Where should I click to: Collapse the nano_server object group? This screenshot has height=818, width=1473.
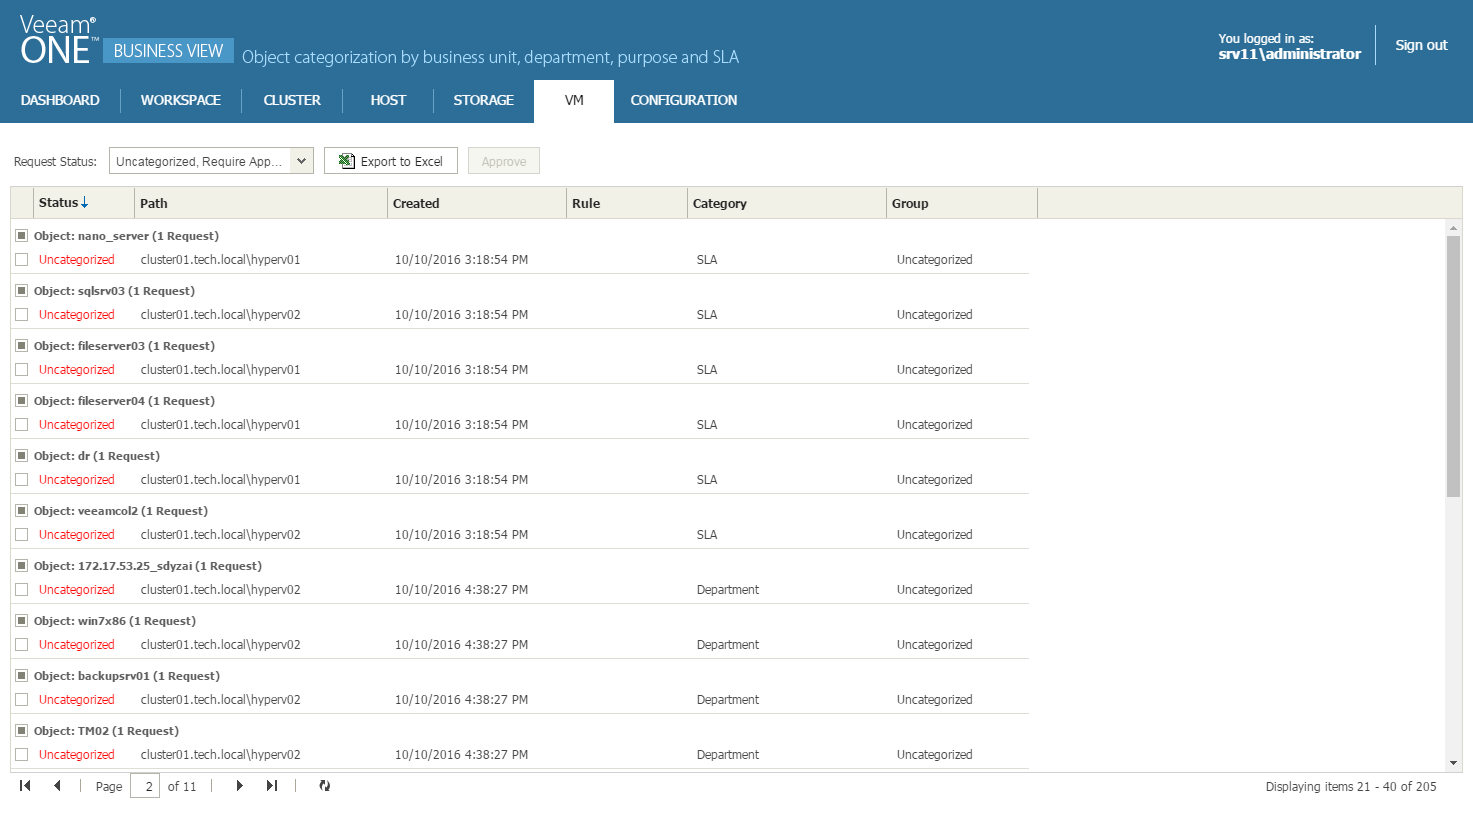(22, 236)
